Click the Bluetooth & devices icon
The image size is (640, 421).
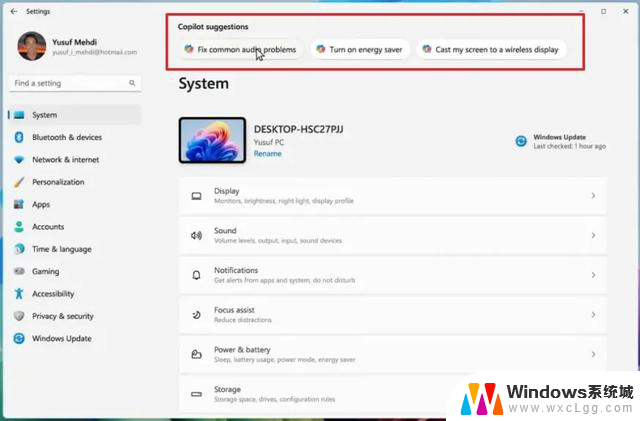click(x=19, y=137)
